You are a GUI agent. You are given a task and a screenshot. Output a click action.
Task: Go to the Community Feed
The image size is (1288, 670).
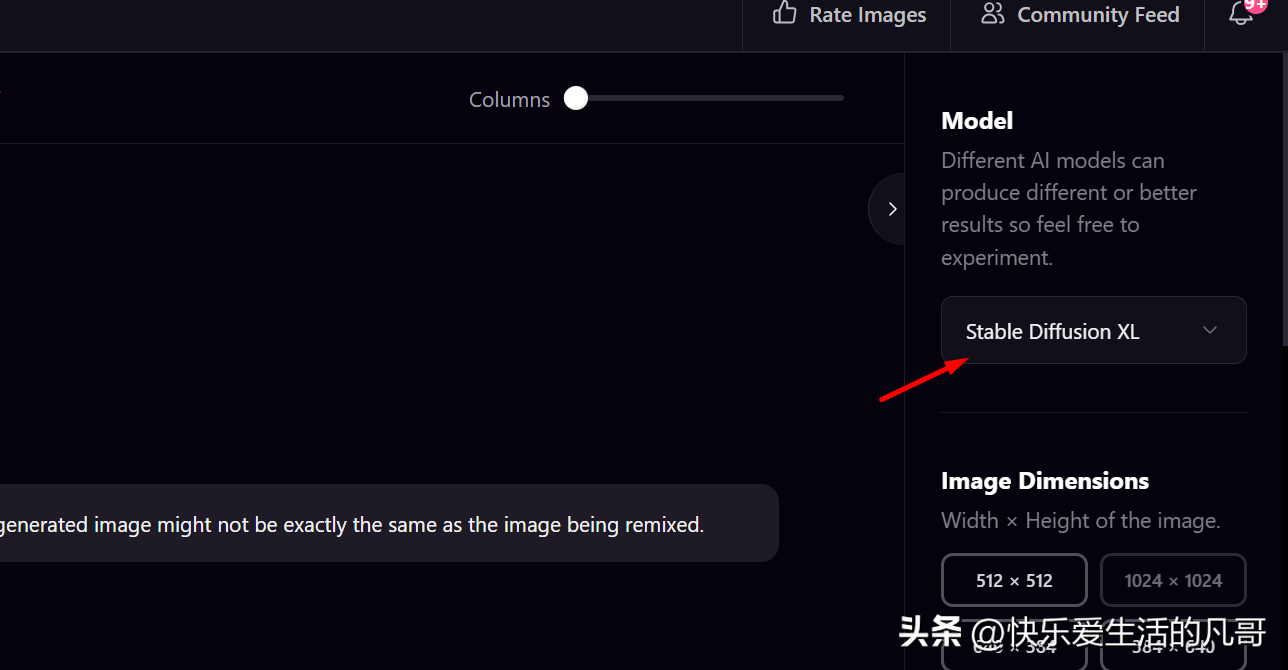point(1098,15)
